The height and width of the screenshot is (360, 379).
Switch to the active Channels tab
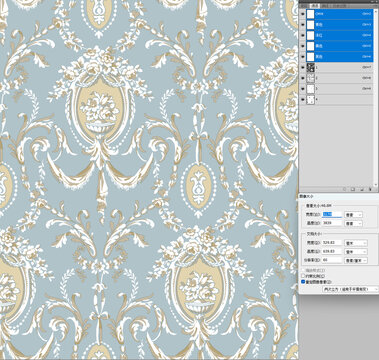coord(315,6)
